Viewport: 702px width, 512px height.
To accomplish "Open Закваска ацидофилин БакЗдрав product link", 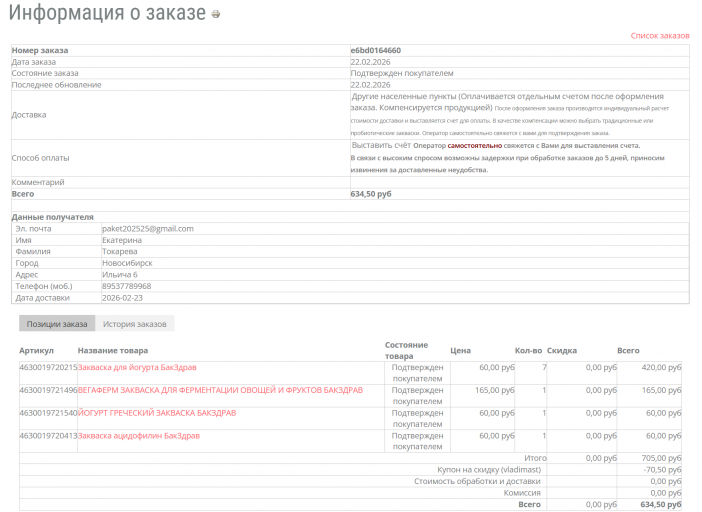I will pos(139,436).
